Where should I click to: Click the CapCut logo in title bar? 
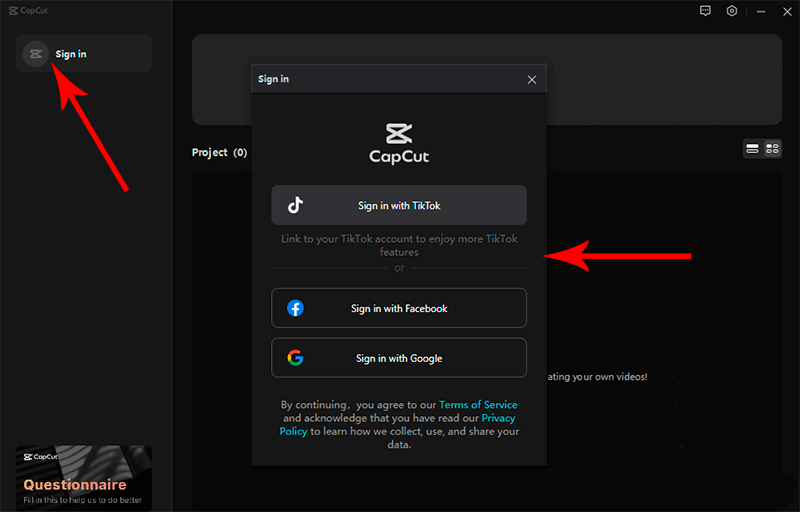click(x=29, y=11)
